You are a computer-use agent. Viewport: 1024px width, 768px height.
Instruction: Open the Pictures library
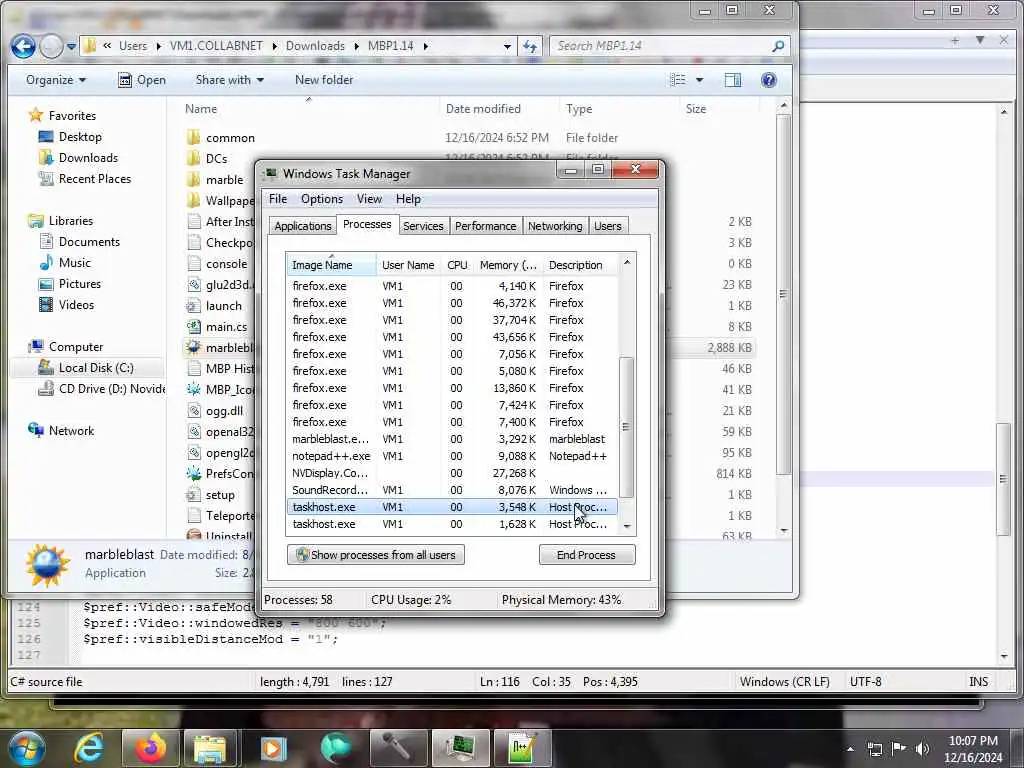(x=80, y=283)
